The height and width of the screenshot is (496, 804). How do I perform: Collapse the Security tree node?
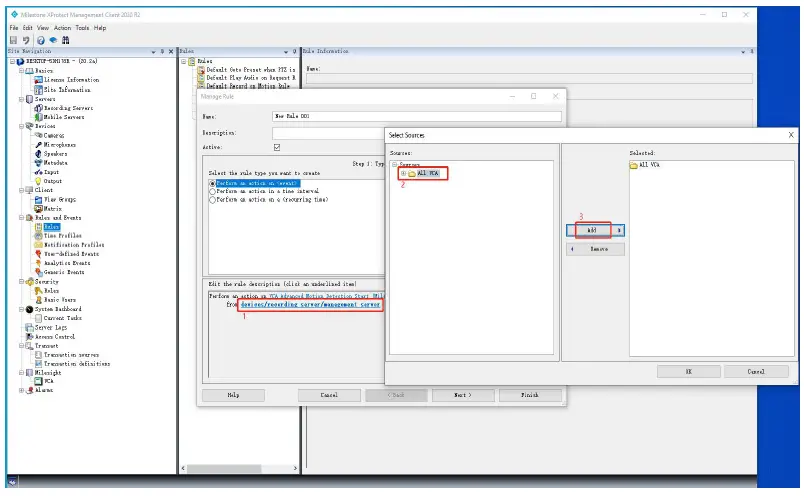[22, 282]
